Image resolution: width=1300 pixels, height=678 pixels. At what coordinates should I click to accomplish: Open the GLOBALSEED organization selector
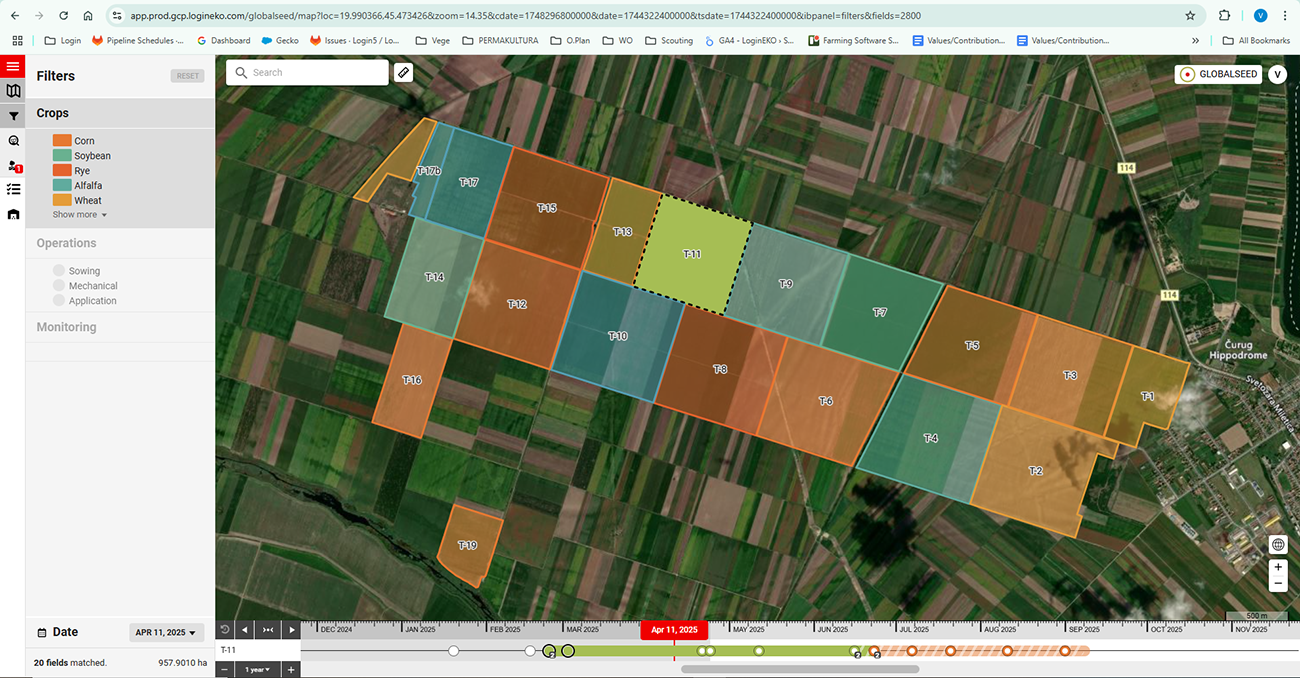(1218, 74)
